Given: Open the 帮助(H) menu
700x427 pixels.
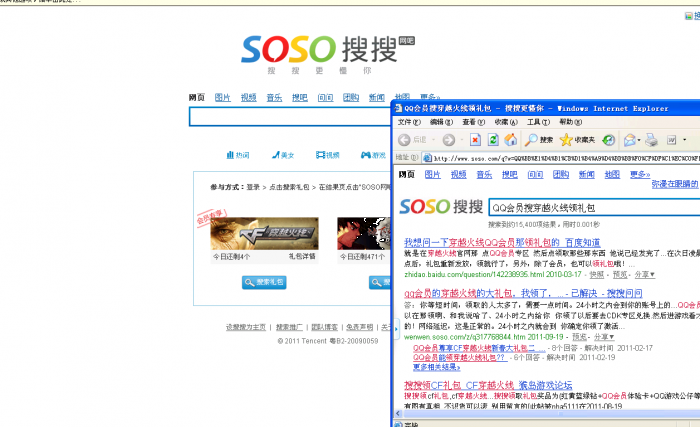Looking at the screenshot, I should coord(570,122).
